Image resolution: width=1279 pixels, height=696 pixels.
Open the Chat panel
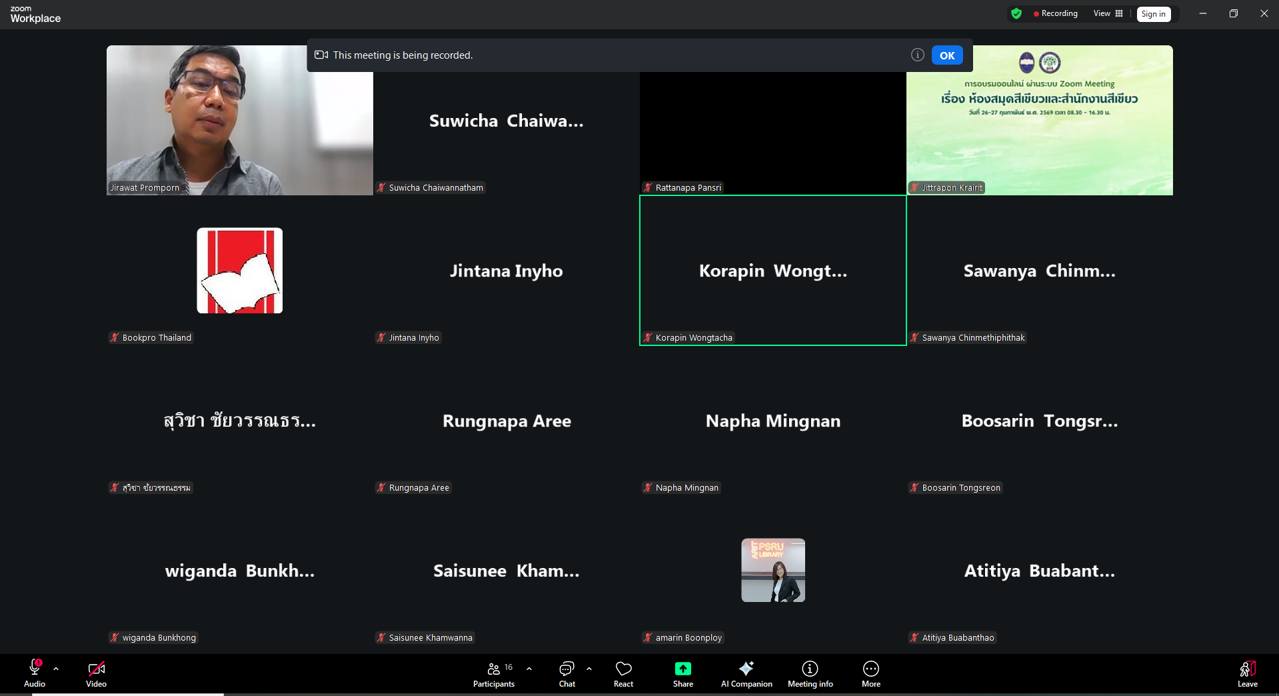[566, 673]
